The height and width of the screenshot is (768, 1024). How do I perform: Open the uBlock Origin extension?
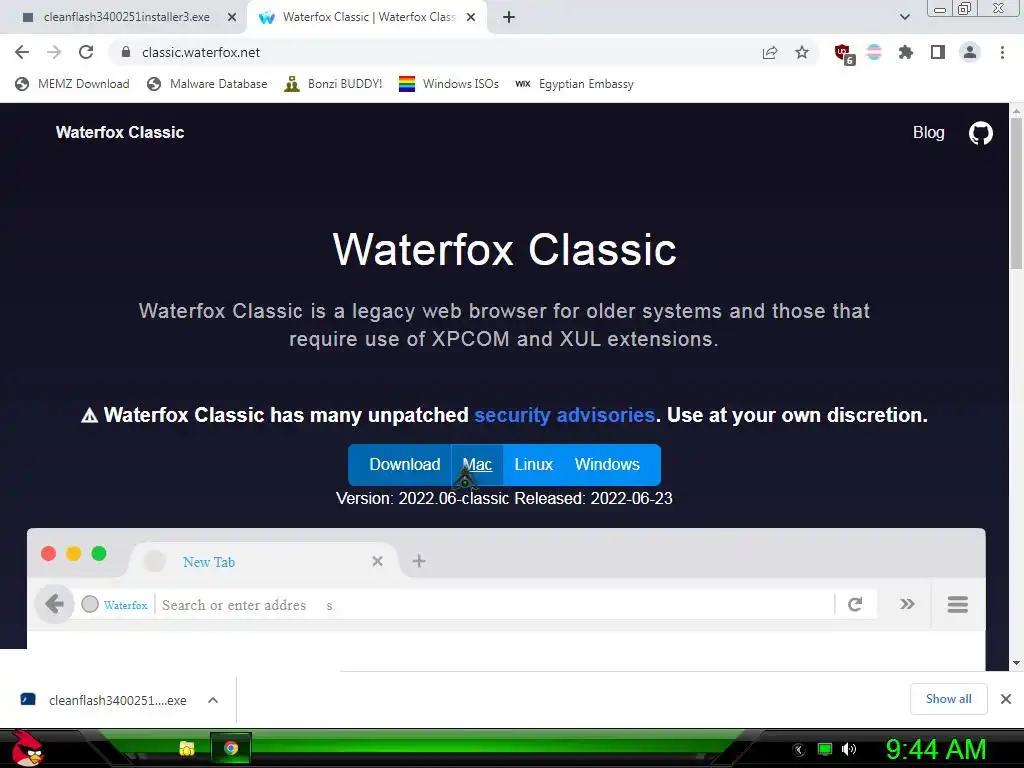pos(844,54)
